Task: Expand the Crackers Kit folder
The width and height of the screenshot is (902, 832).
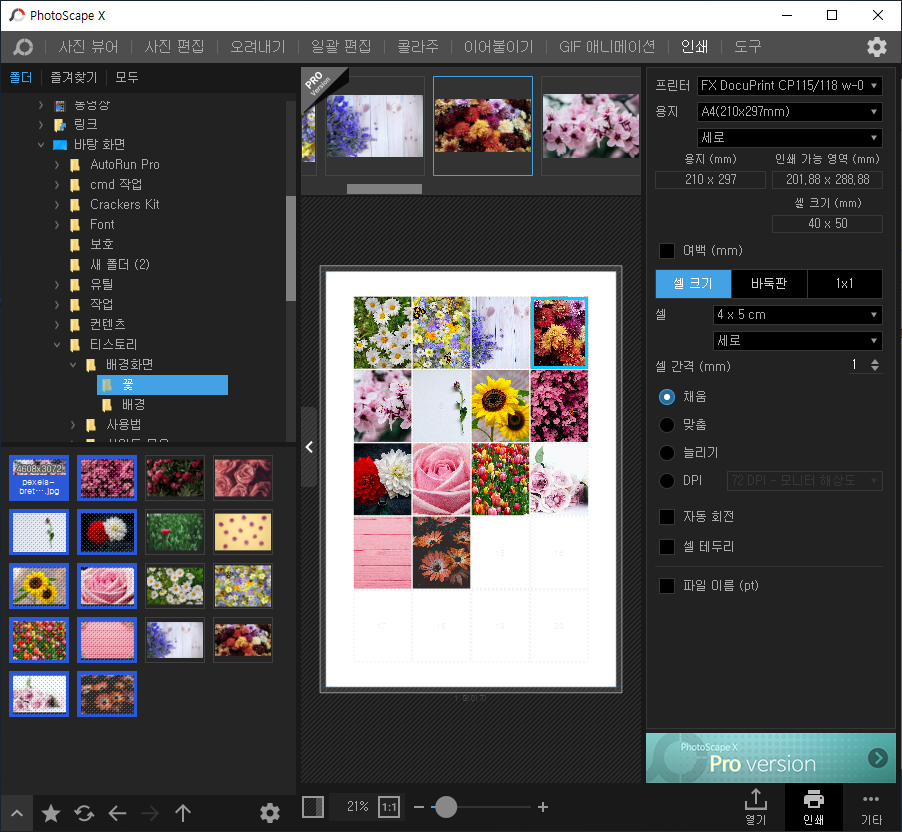Action: [x=56, y=205]
